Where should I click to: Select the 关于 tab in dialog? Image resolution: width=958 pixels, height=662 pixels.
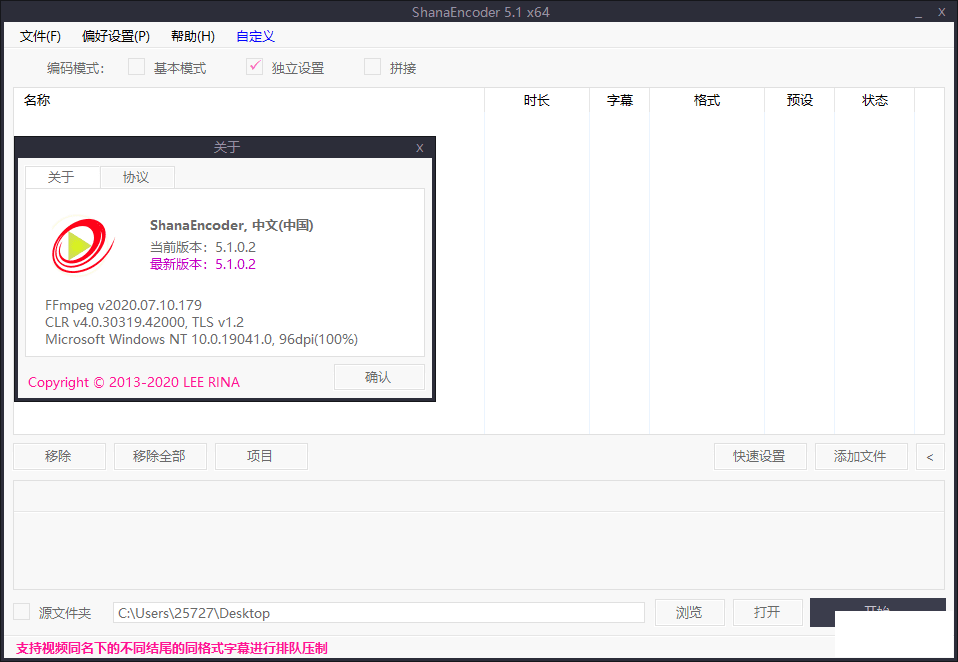[62, 177]
